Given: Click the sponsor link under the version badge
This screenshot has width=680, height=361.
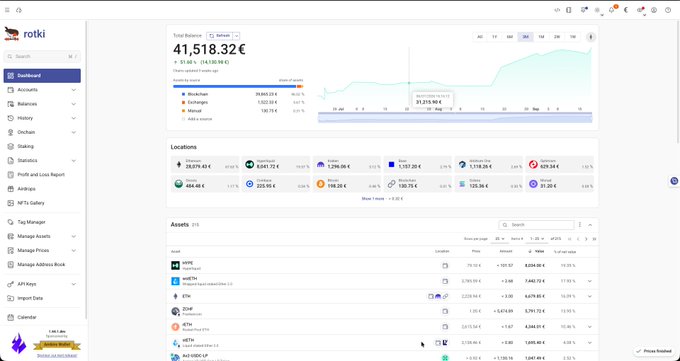Looking at the screenshot, I should [x=57, y=355].
